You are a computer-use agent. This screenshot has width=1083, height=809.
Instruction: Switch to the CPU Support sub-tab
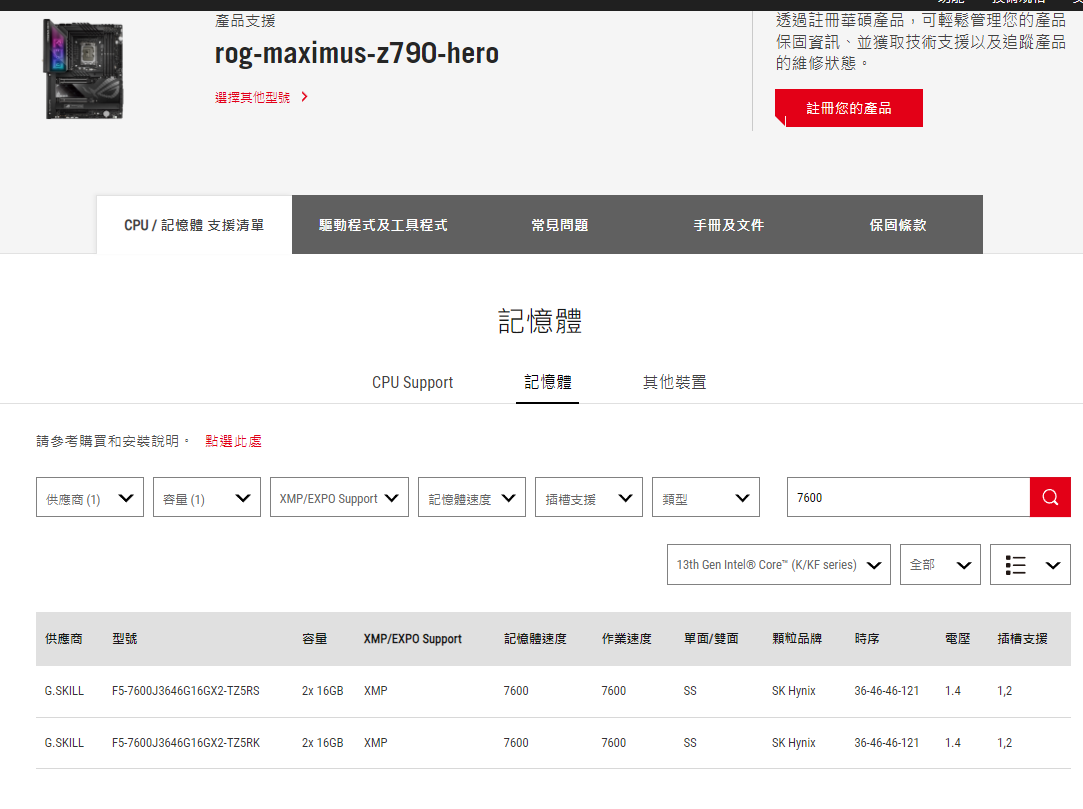coord(412,382)
